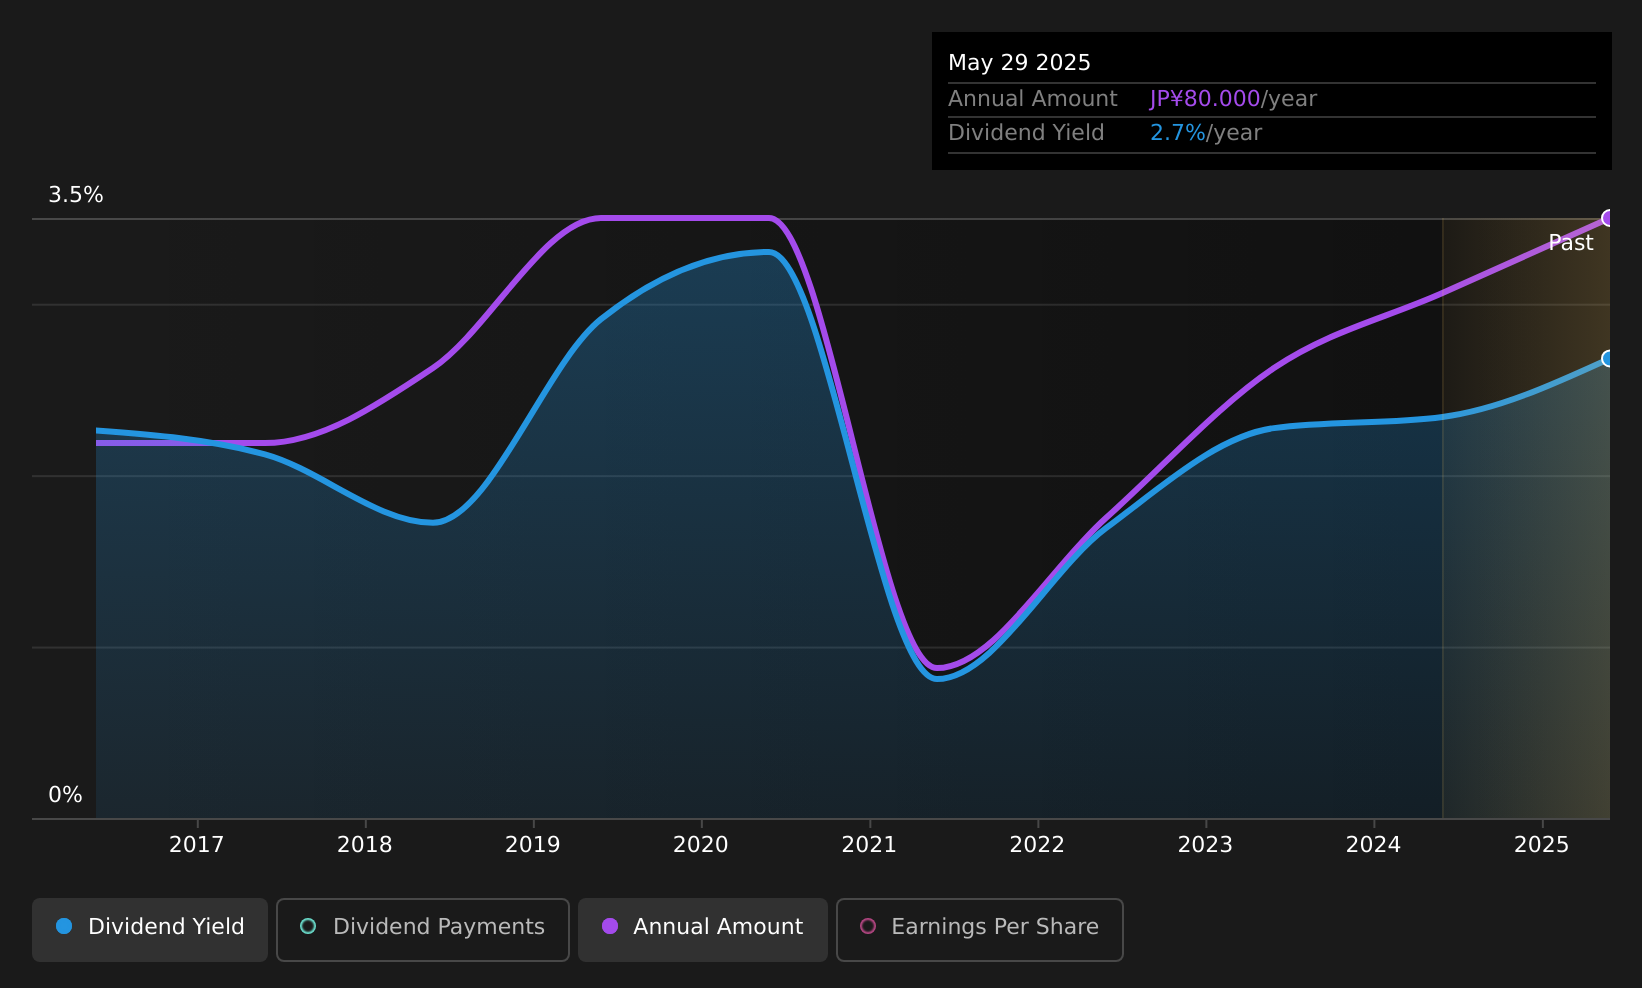
Task: Click the teal Dividend Payments circle icon
Action: 308,926
